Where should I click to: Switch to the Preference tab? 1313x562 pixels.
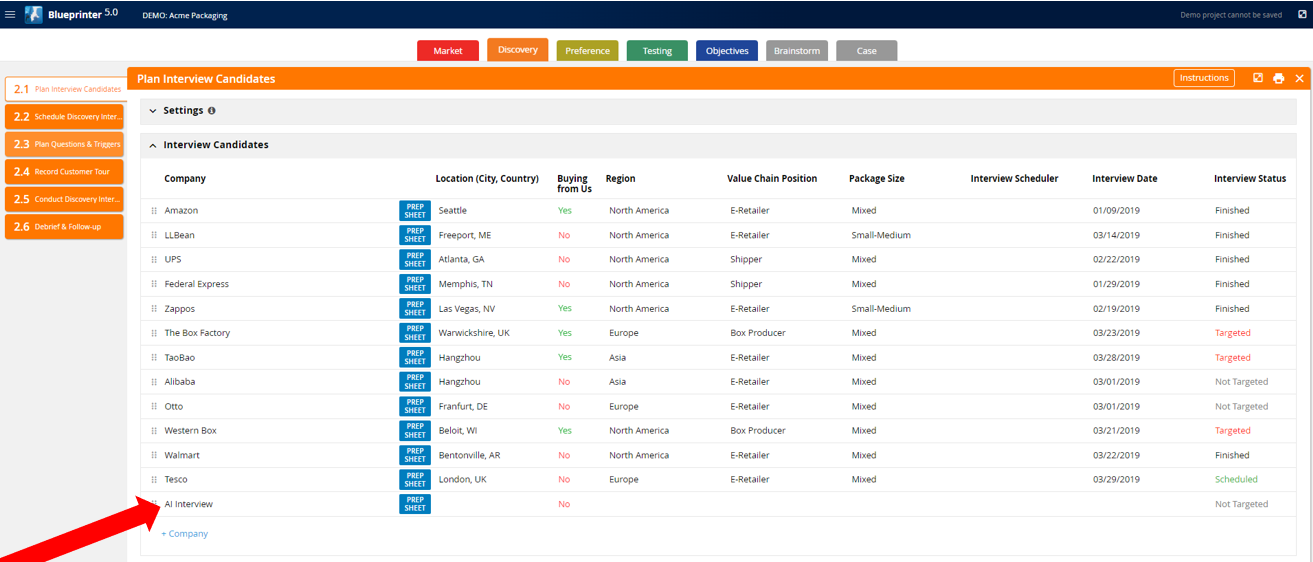588,51
